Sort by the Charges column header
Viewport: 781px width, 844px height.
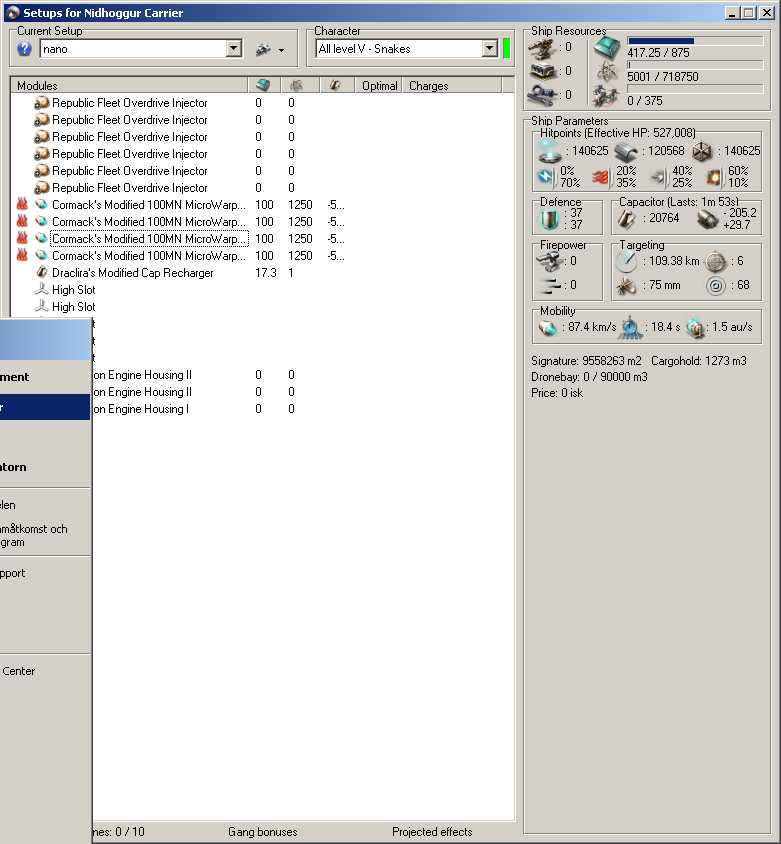tap(452, 85)
